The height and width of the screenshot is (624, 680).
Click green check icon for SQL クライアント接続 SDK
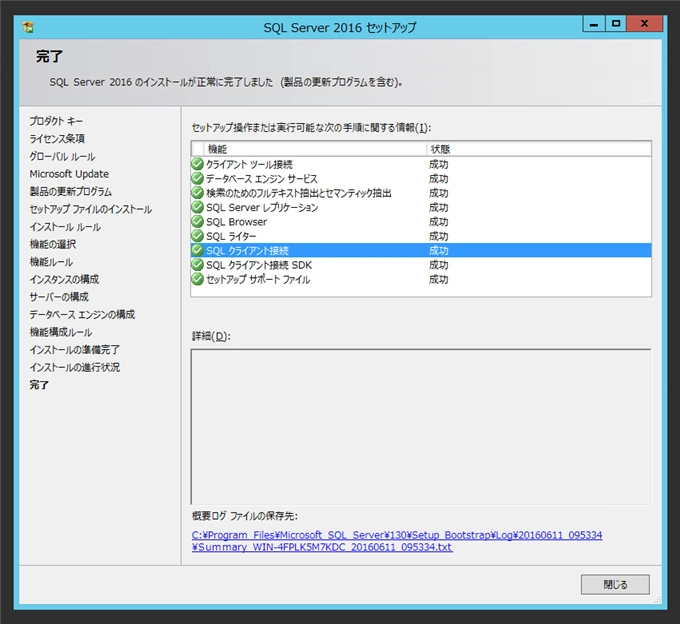197,265
